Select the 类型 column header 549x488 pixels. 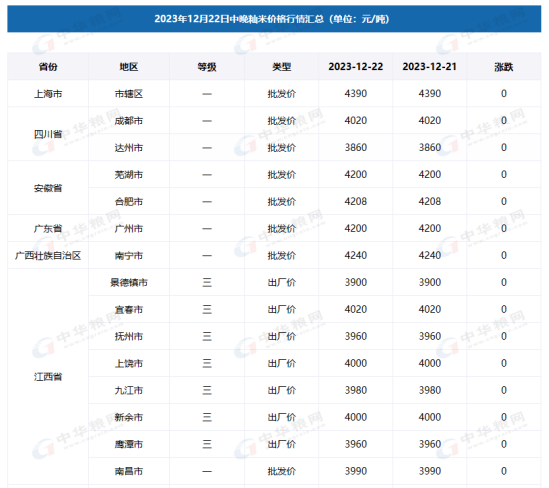282,67
